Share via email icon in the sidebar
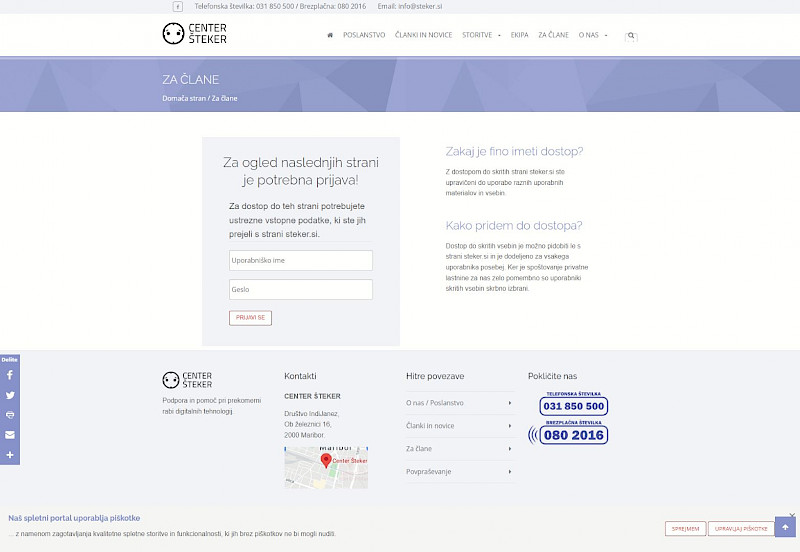Viewport: 800px width, 552px height. coord(10,435)
